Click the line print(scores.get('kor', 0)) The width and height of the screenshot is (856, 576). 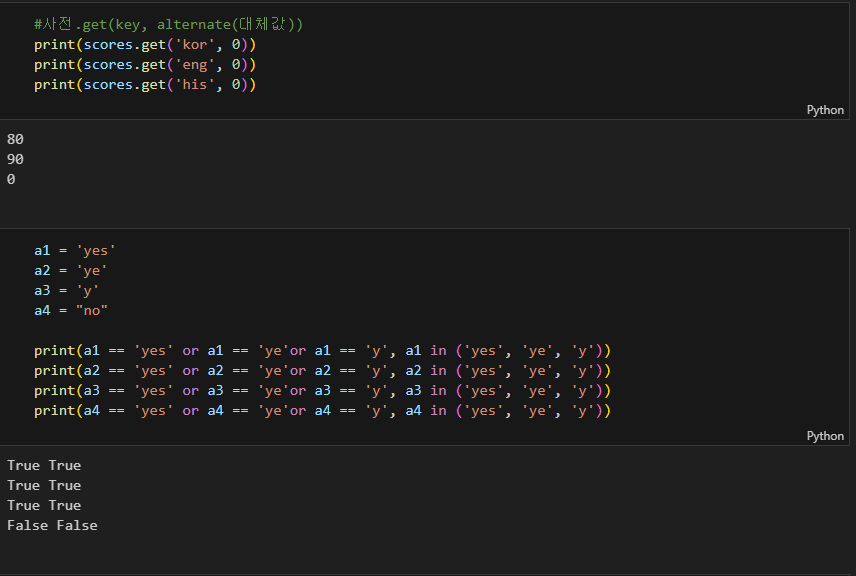tap(145, 45)
